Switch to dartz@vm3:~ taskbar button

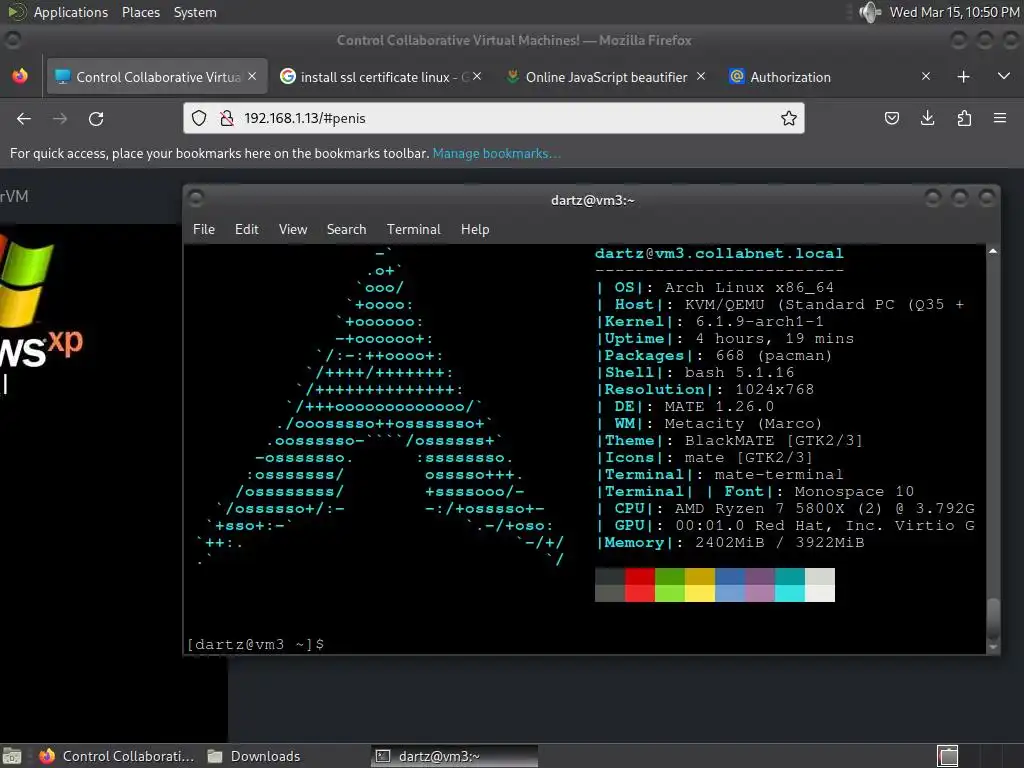[455, 756]
